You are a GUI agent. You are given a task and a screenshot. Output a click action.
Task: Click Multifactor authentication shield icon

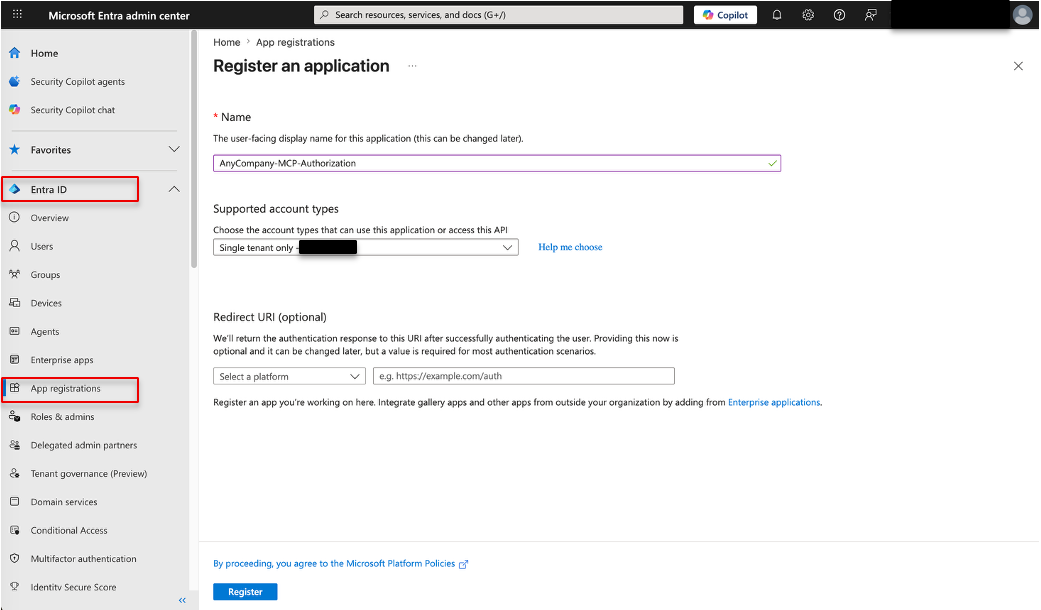coord(15,559)
